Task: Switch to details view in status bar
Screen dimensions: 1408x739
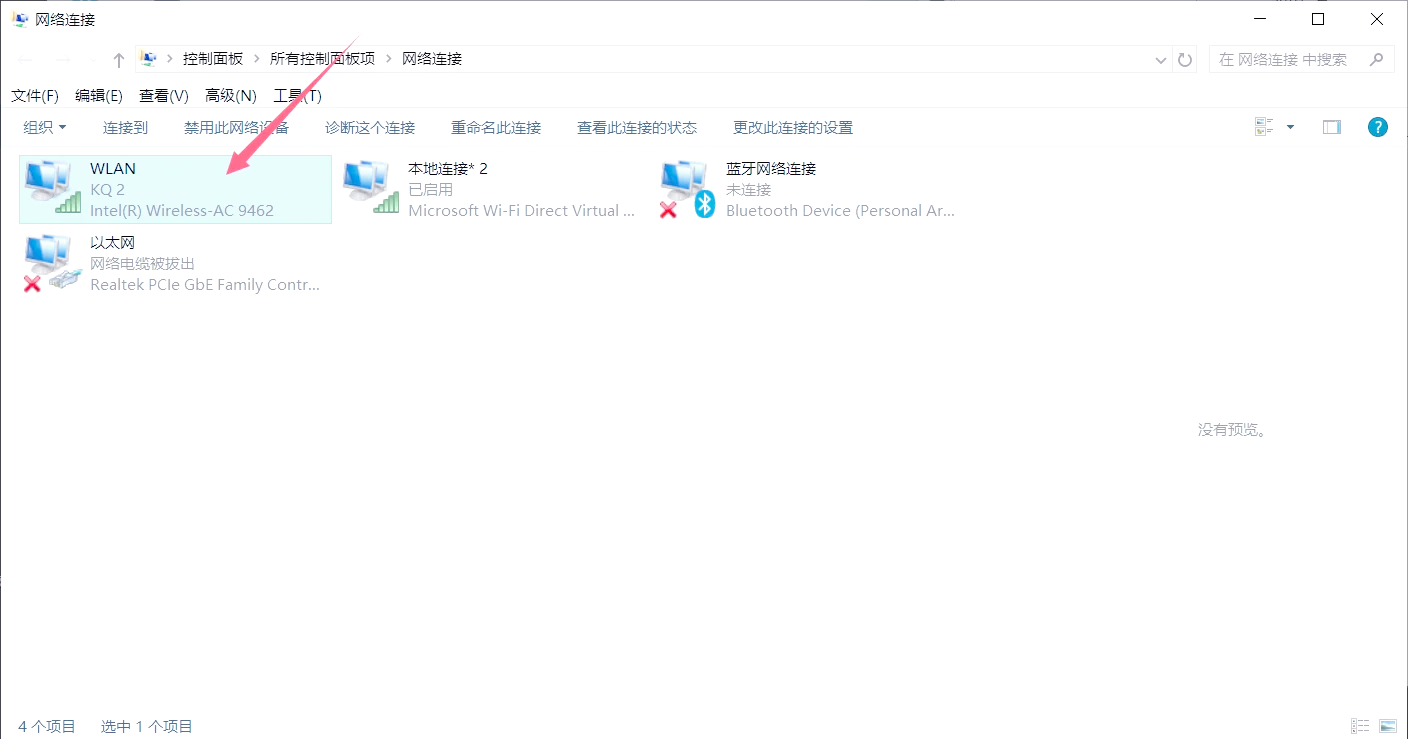Action: pos(1360,726)
